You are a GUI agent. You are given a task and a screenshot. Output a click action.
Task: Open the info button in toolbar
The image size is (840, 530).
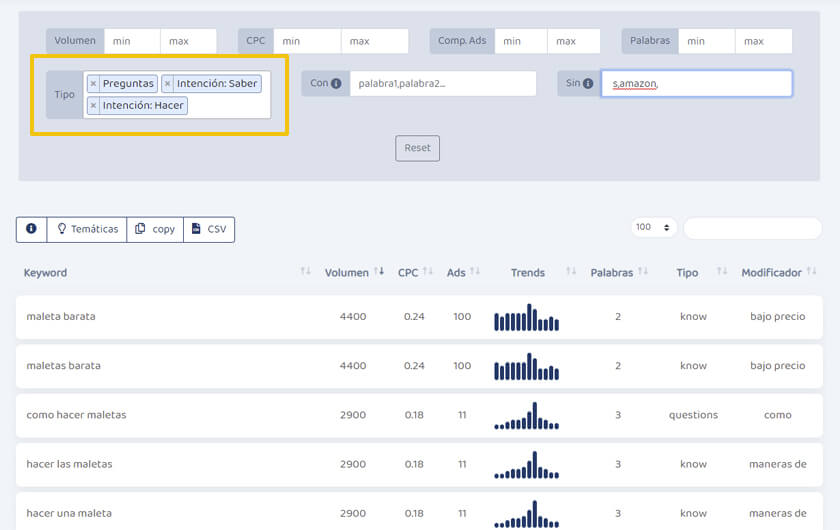(x=31, y=229)
